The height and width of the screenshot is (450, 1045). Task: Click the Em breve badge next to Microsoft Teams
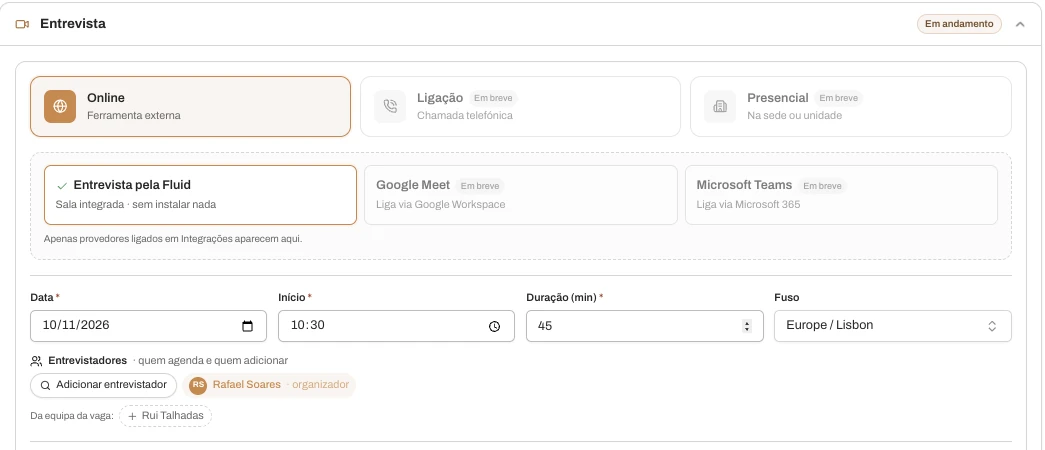[822, 185]
